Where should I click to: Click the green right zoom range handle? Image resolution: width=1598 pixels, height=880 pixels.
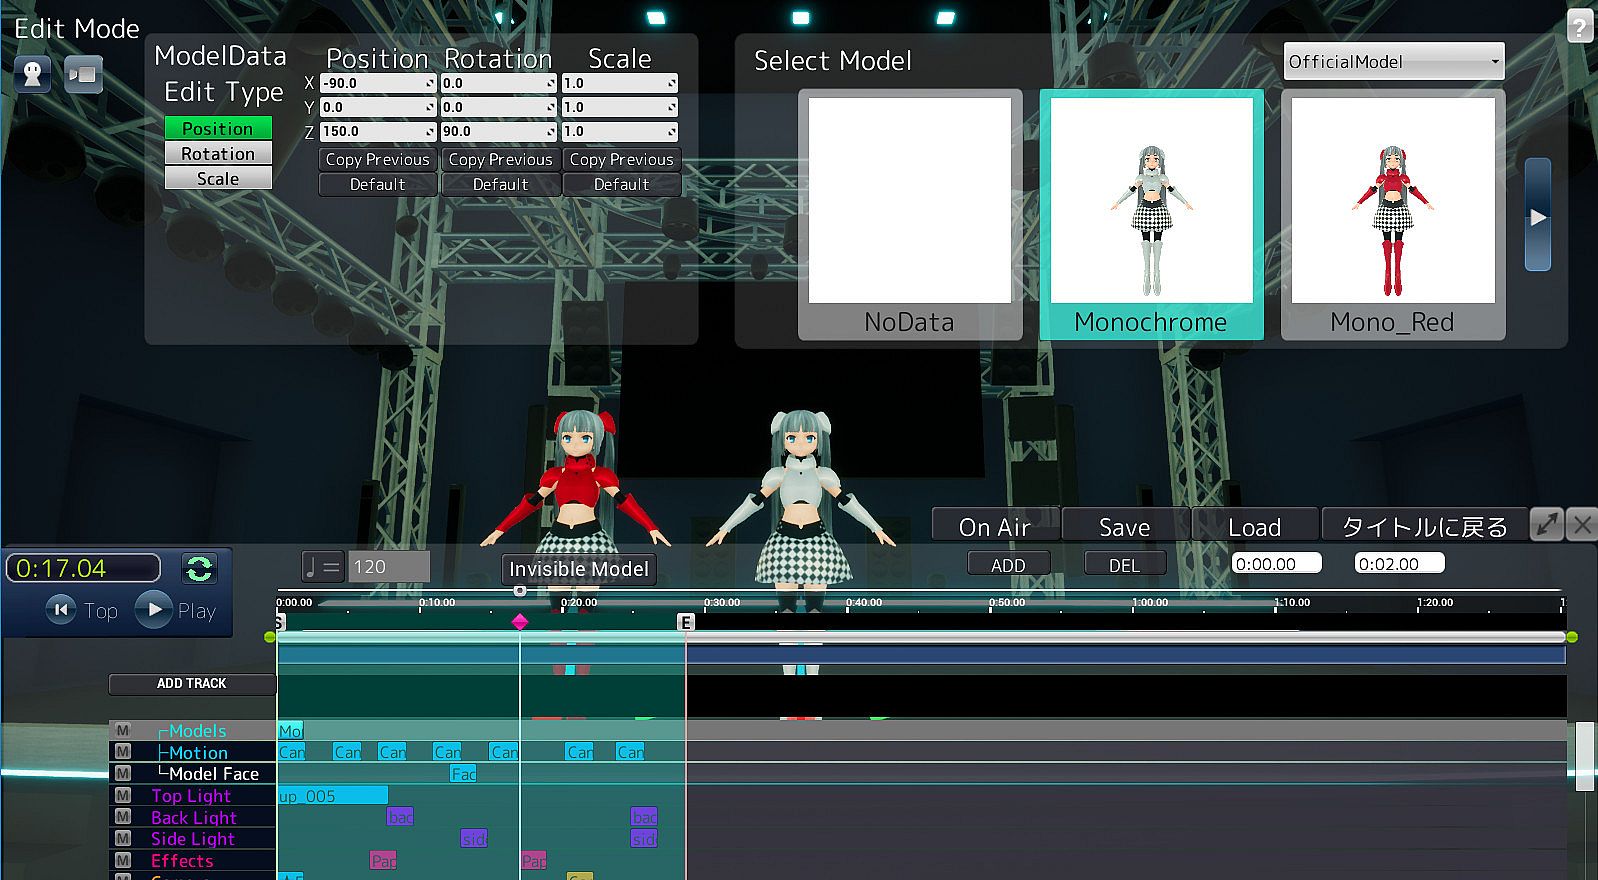pyautogui.click(x=1572, y=637)
